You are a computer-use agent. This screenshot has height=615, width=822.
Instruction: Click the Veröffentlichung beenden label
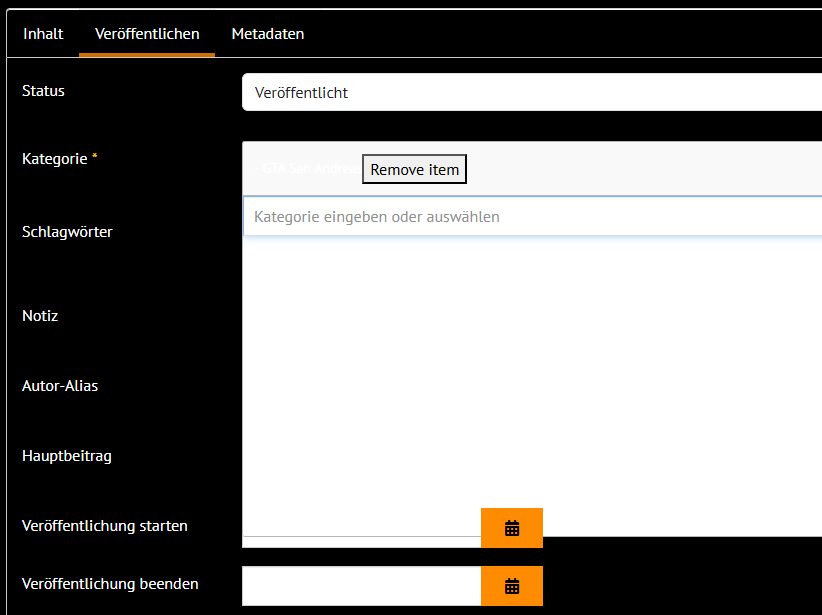click(x=110, y=584)
